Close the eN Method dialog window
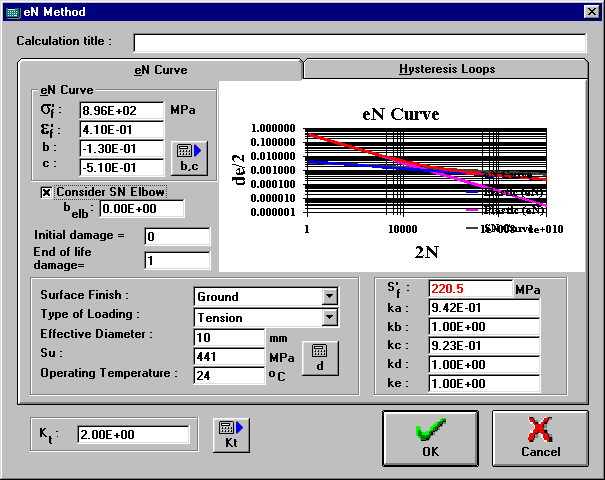The width and height of the screenshot is (605, 480). (591, 12)
